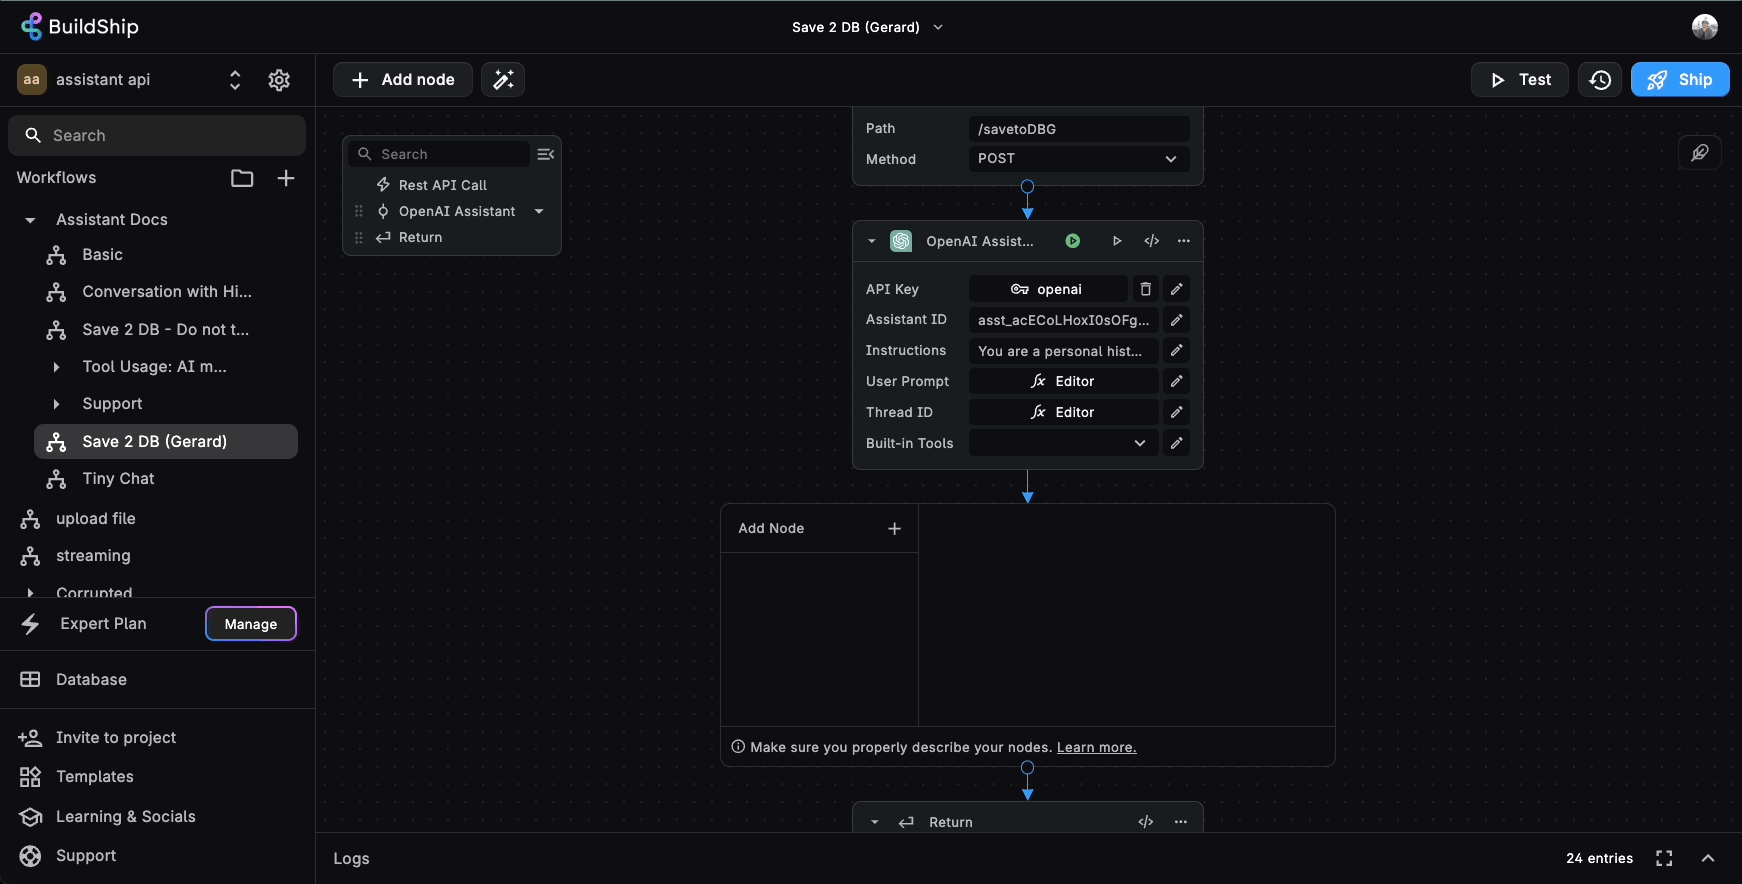The height and width of the screenshot is (884, 1742).
Task: Open the Method POST dropdown
Action: (1078, 159)
